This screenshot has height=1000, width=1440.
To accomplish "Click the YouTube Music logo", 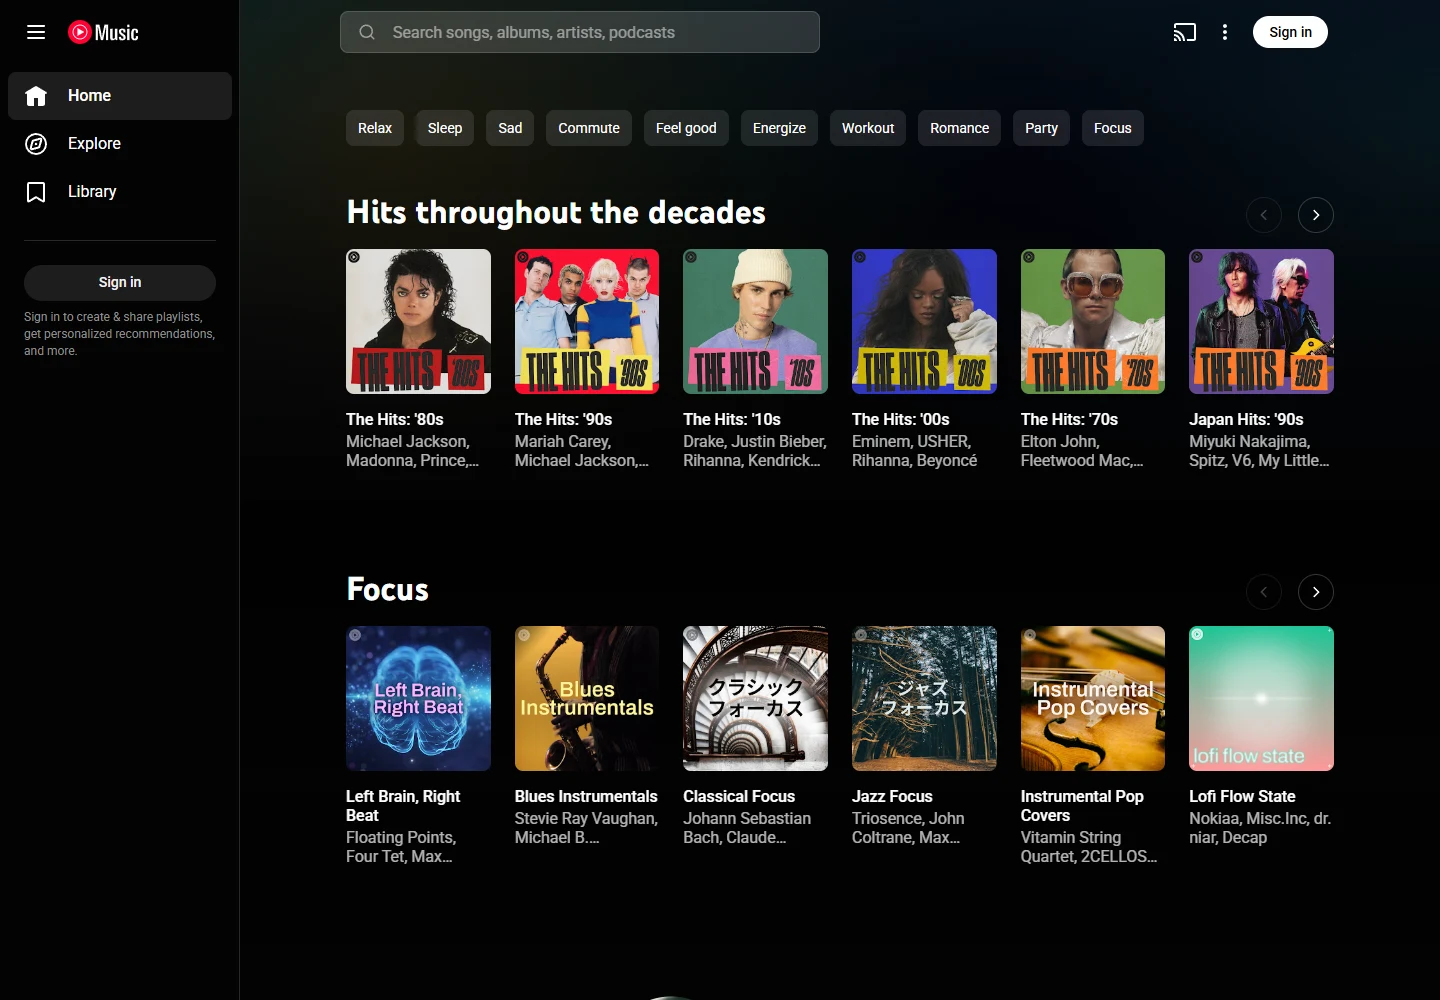I will pos(103,32).
